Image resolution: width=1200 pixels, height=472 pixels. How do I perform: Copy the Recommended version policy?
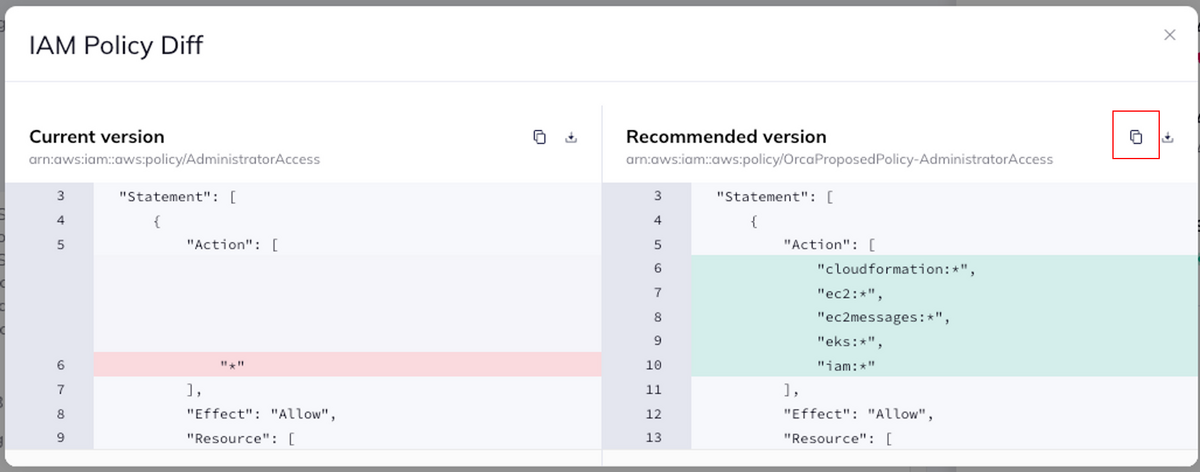(x=1136, y=137)
